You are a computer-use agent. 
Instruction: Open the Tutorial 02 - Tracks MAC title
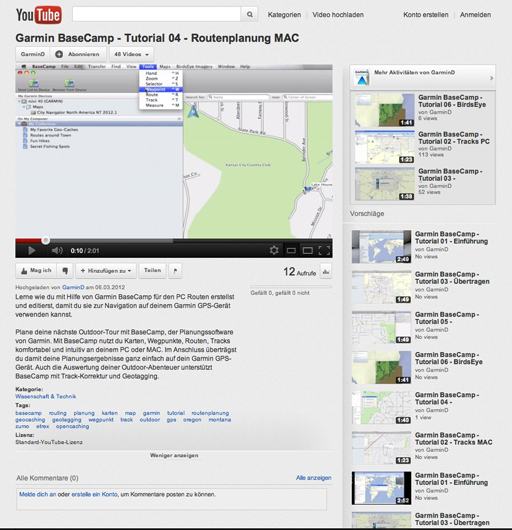click(x=454, y=439)
